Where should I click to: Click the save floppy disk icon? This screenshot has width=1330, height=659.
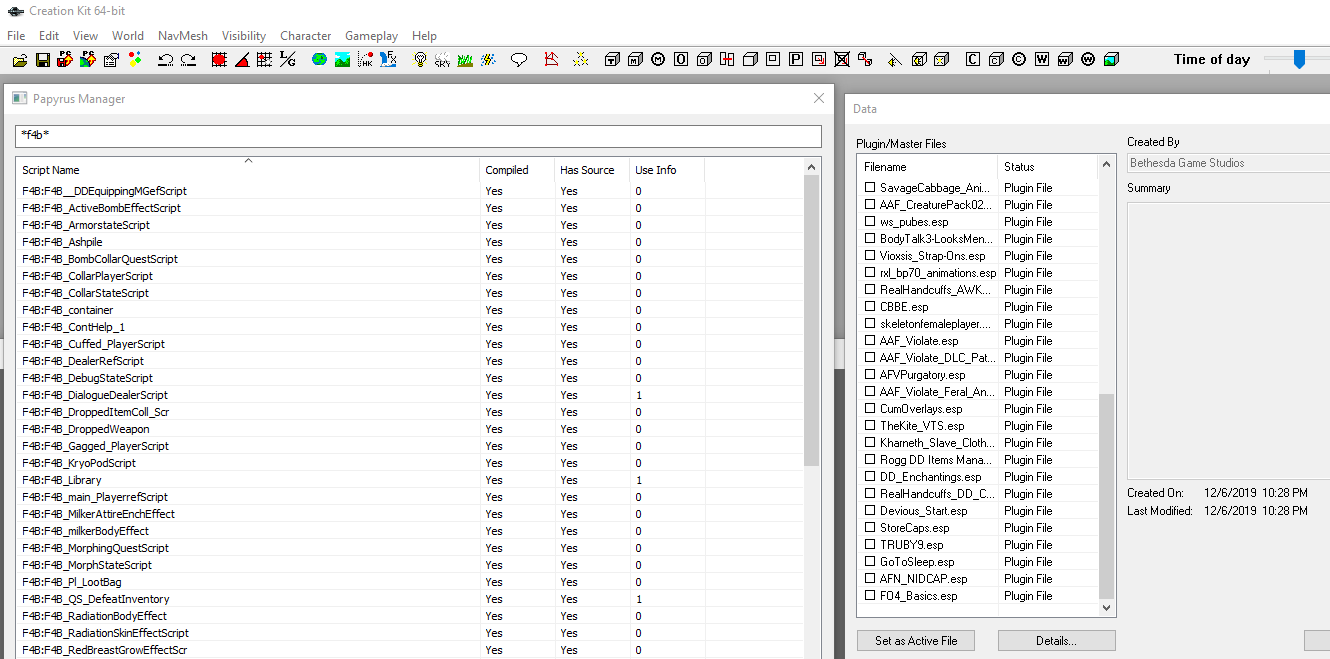point(43,60)
